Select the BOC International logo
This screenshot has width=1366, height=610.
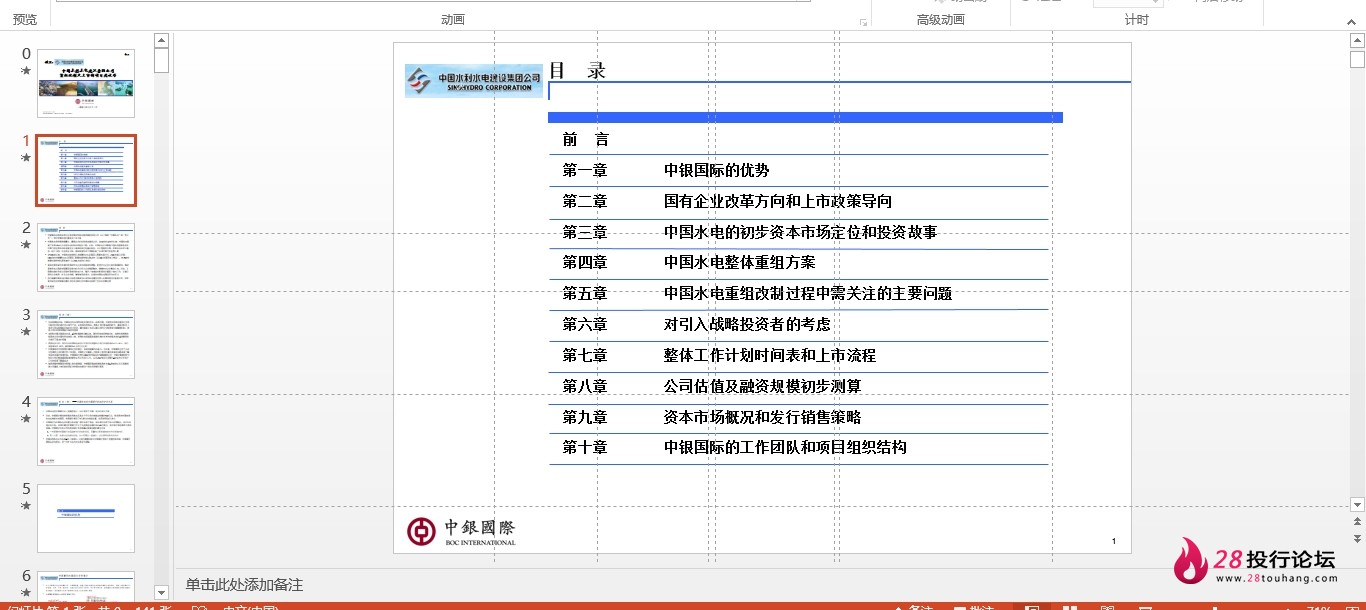point(461,531)
